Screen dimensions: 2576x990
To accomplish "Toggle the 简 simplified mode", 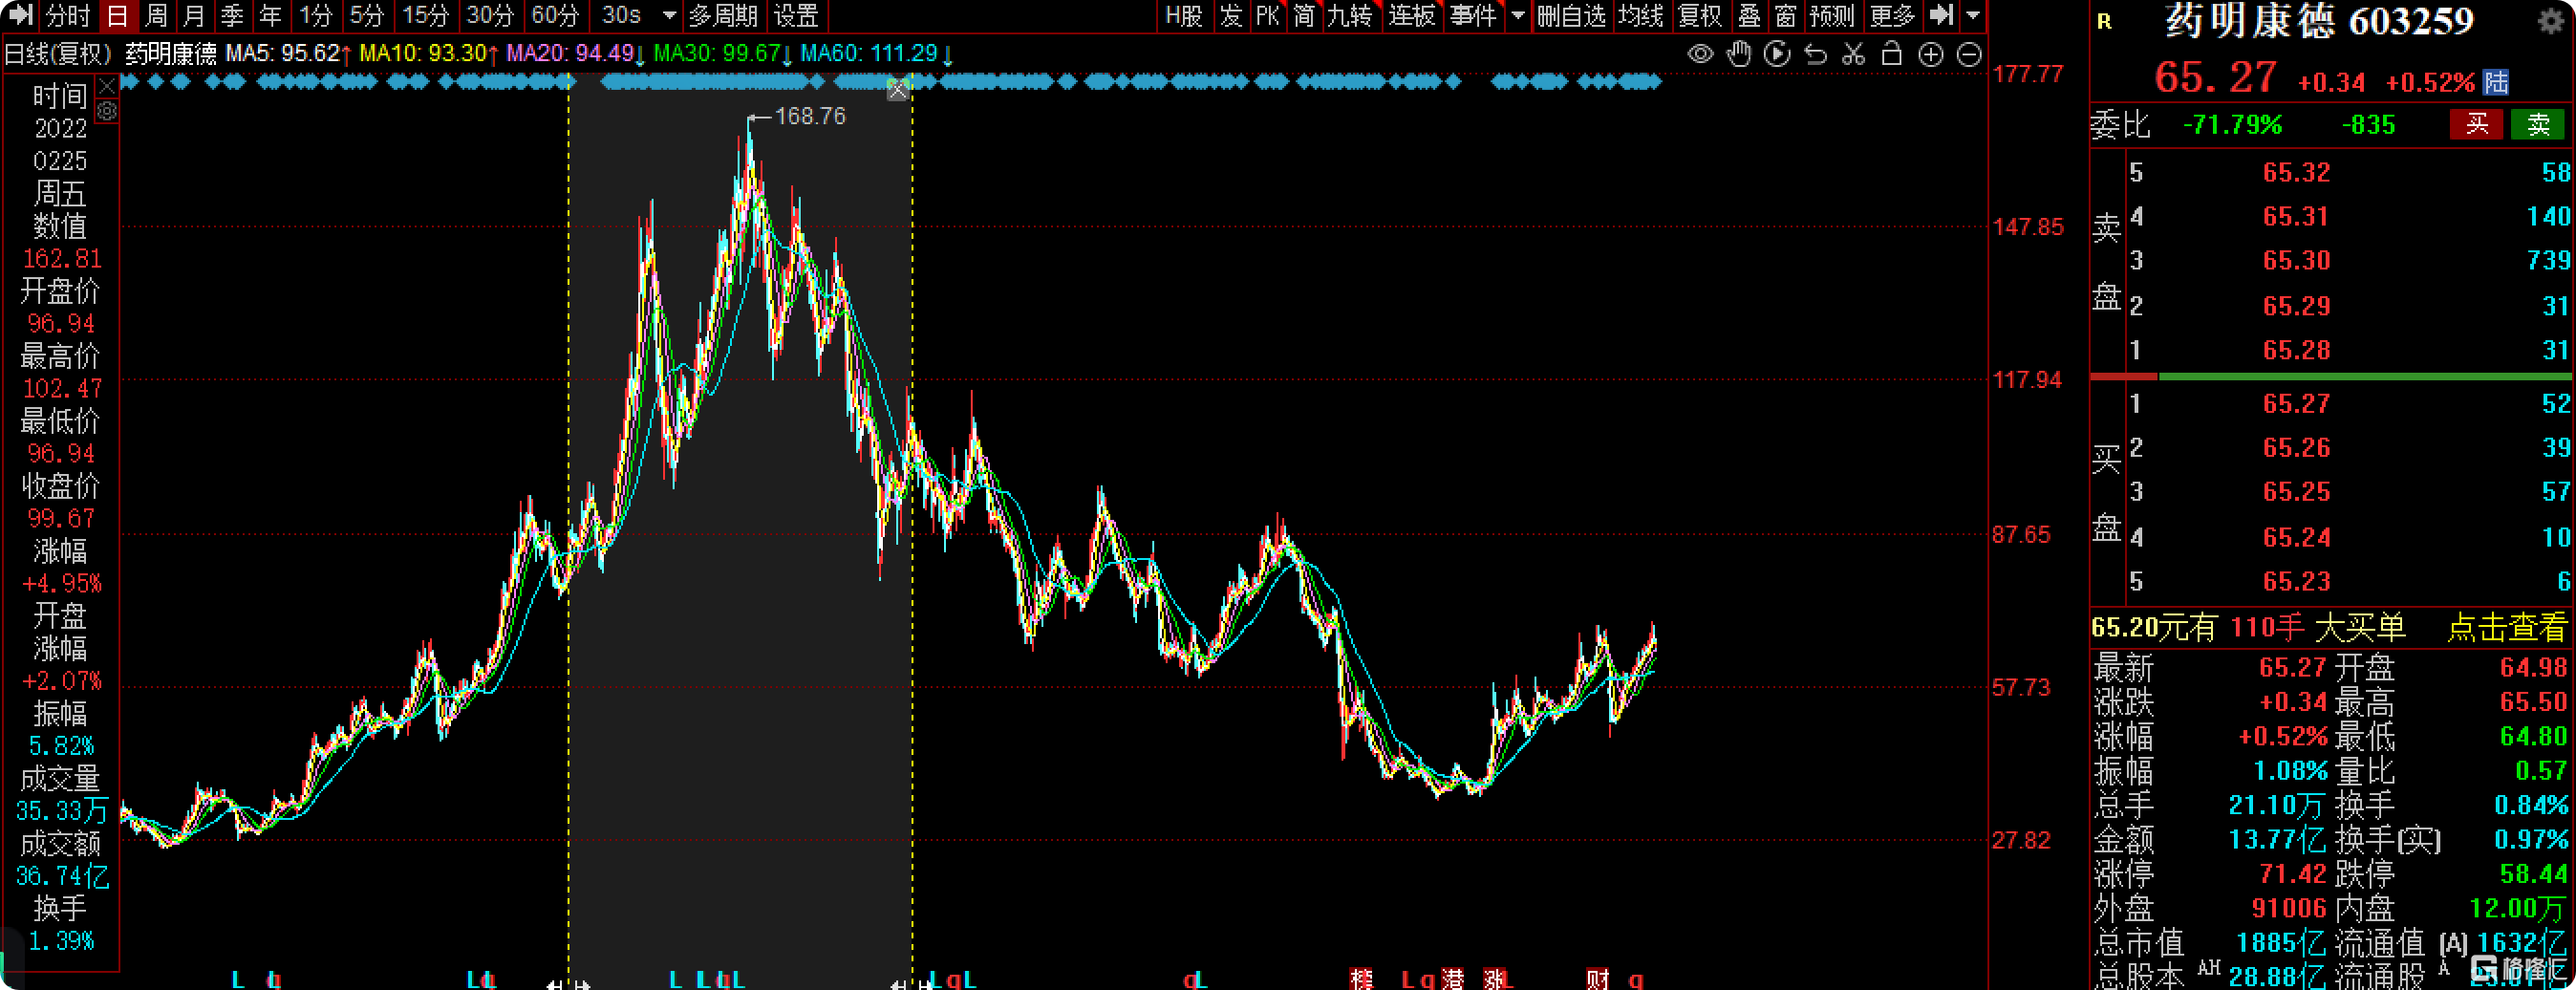I will point(1304,15).
